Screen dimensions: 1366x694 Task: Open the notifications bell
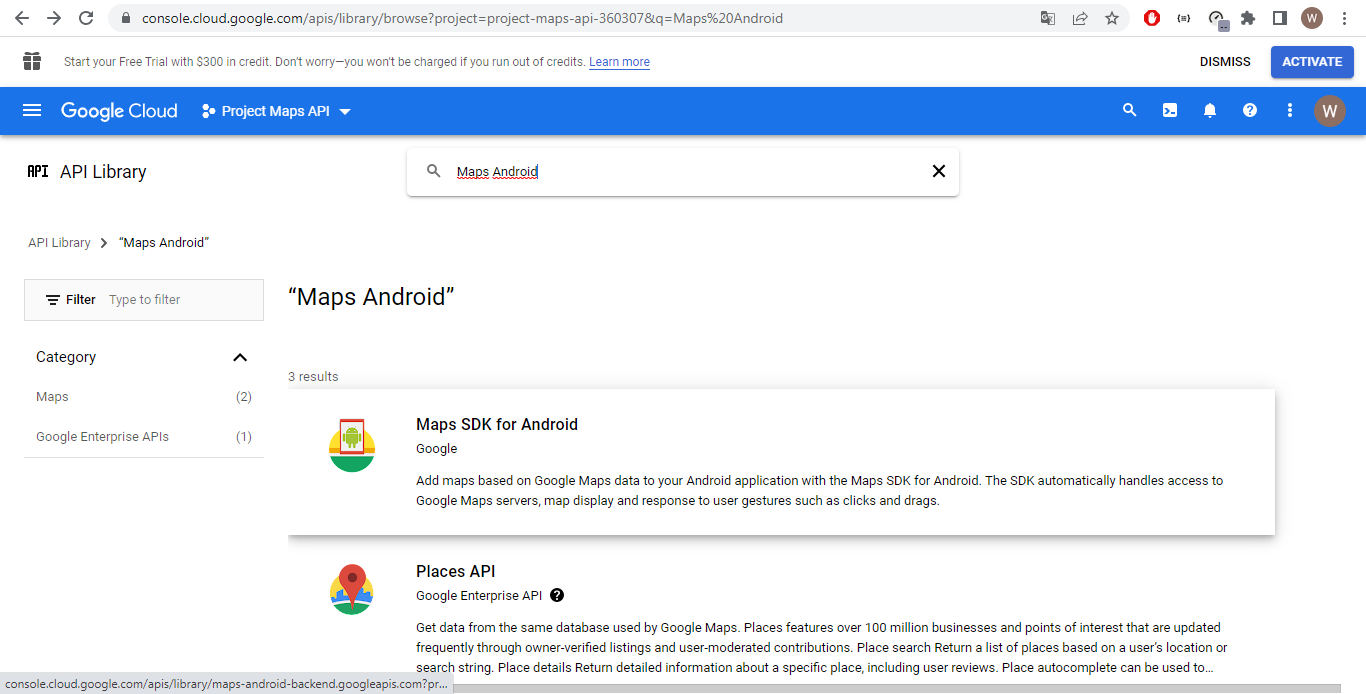point(1210,111)
